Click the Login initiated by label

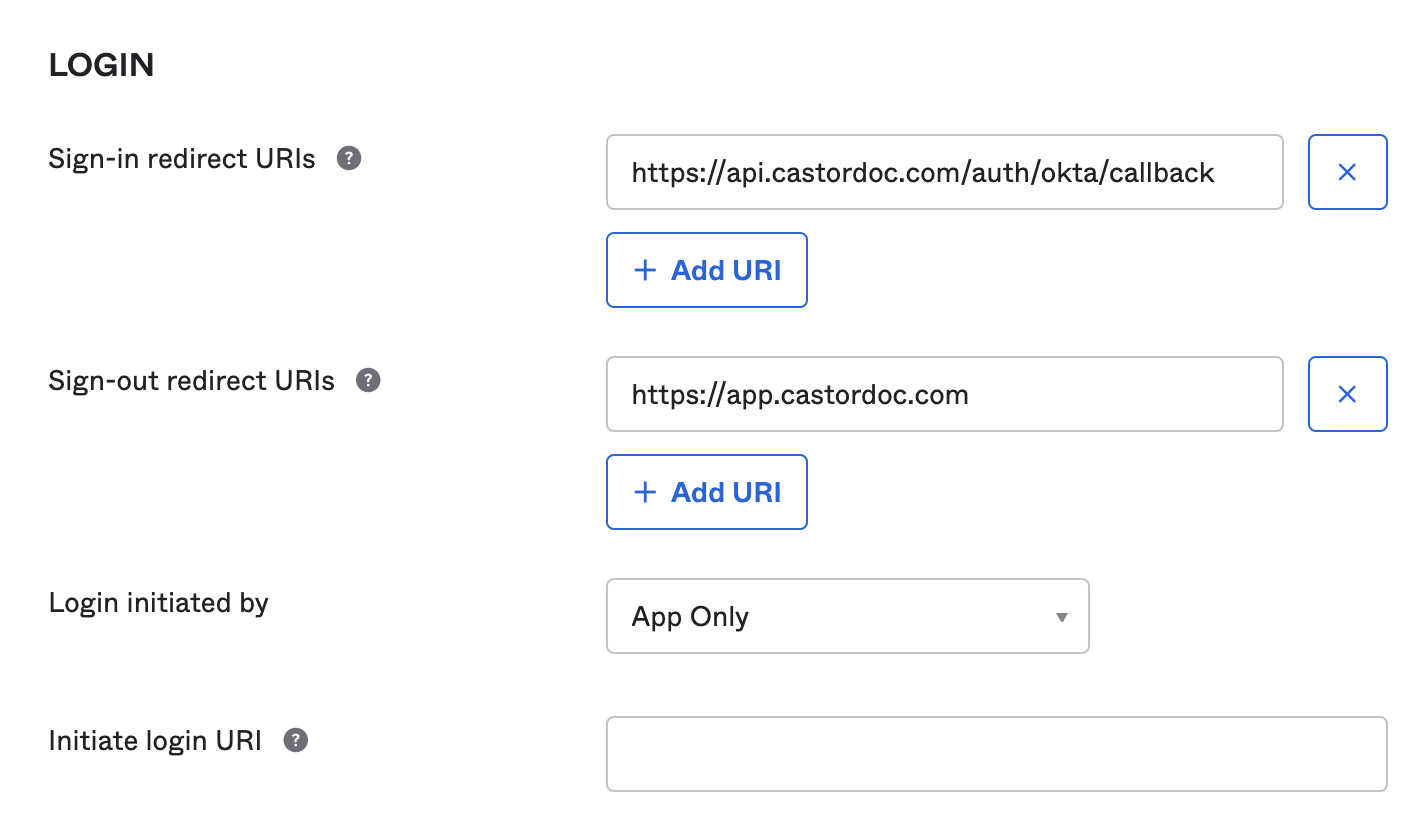159,603
